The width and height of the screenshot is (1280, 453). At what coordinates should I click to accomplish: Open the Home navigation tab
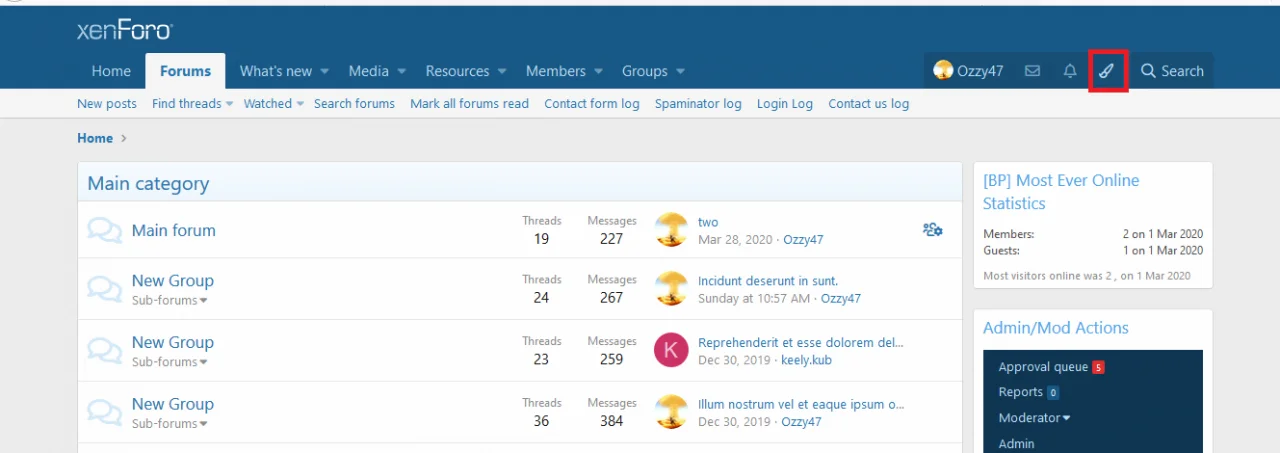pos(111,71)
